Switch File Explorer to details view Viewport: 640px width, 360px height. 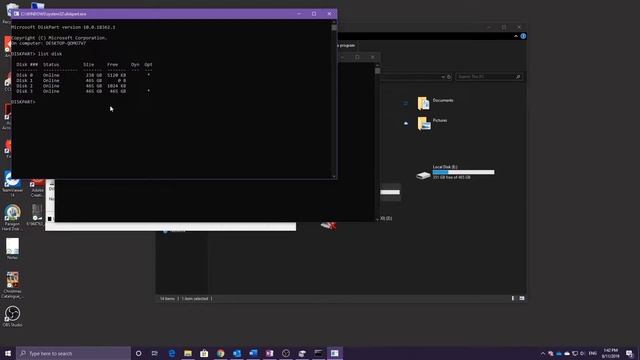coord(513,298)
